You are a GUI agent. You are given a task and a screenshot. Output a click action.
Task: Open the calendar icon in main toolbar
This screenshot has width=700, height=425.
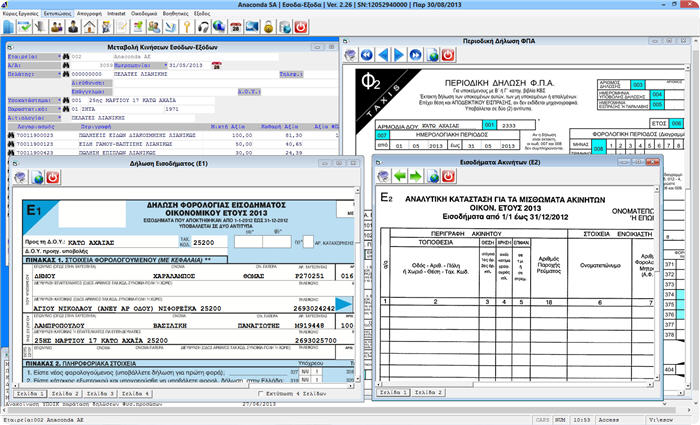(x=236, y=27)
